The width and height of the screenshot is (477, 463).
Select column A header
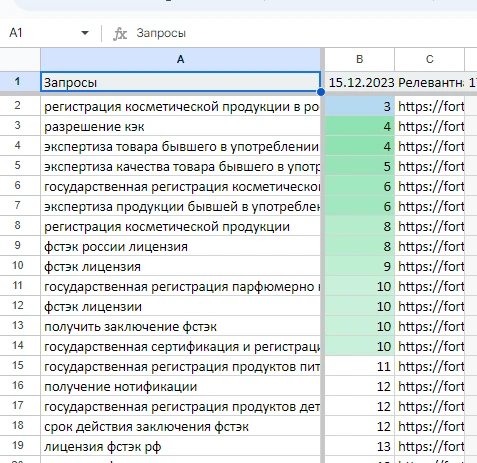point(180,59)
